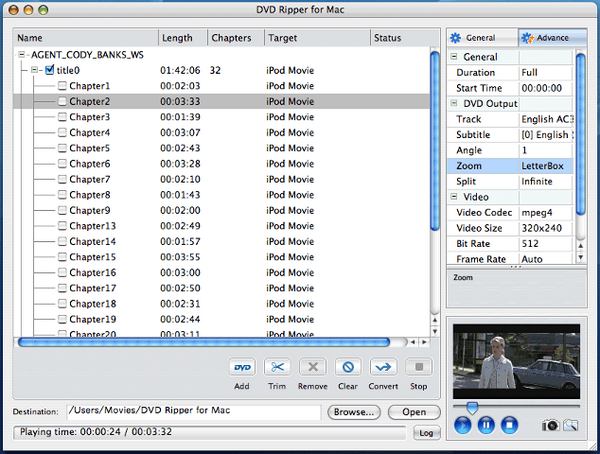Check the Chapter1 checkbox
Image resolution: width=600 pixels, height=454 pixels.
(62, 85)
